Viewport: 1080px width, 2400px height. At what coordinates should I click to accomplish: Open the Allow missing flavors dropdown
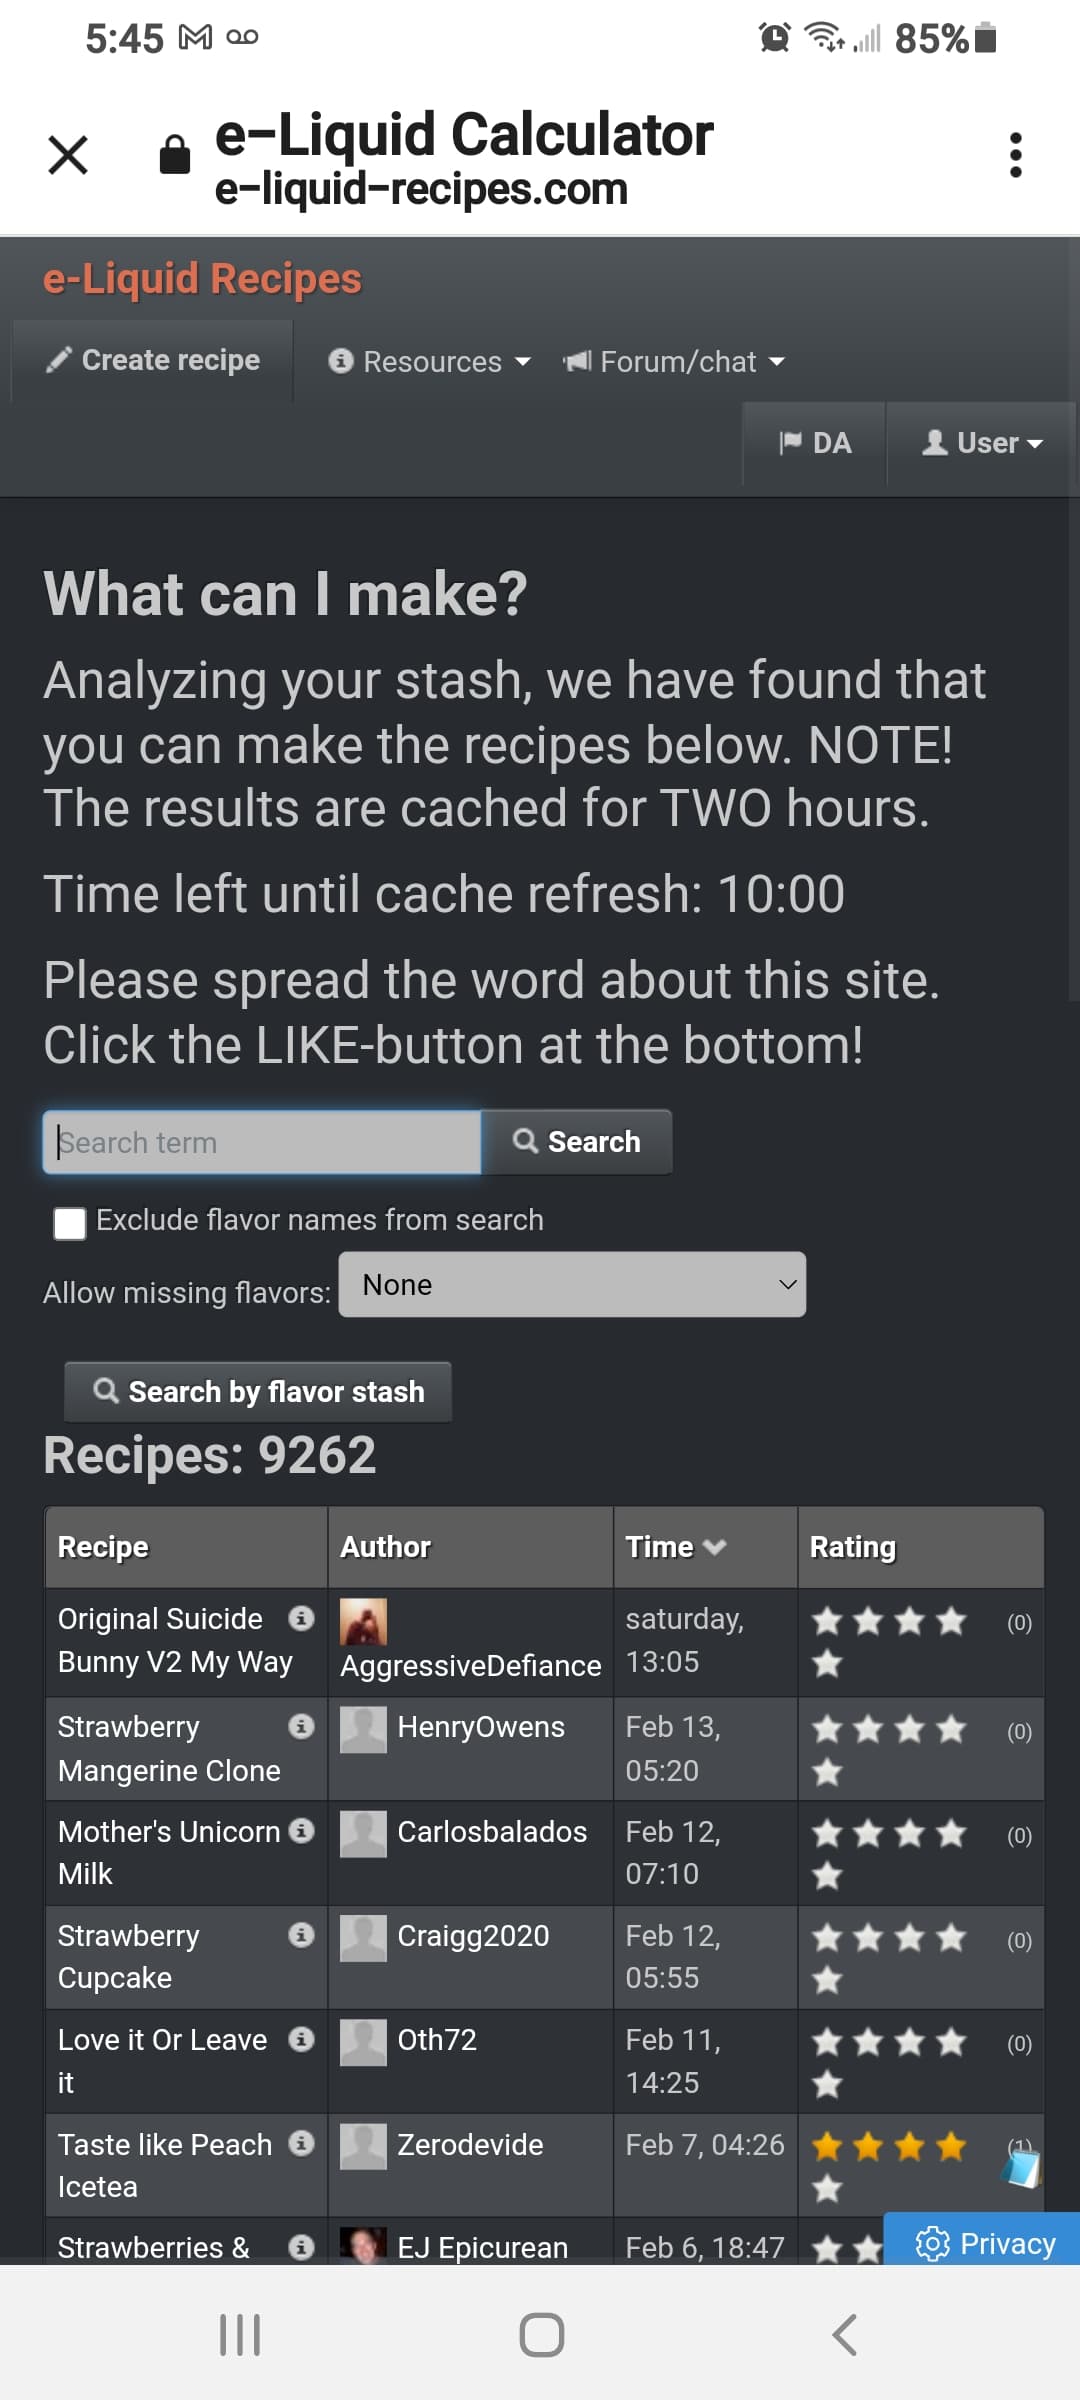click(572, 1285)
